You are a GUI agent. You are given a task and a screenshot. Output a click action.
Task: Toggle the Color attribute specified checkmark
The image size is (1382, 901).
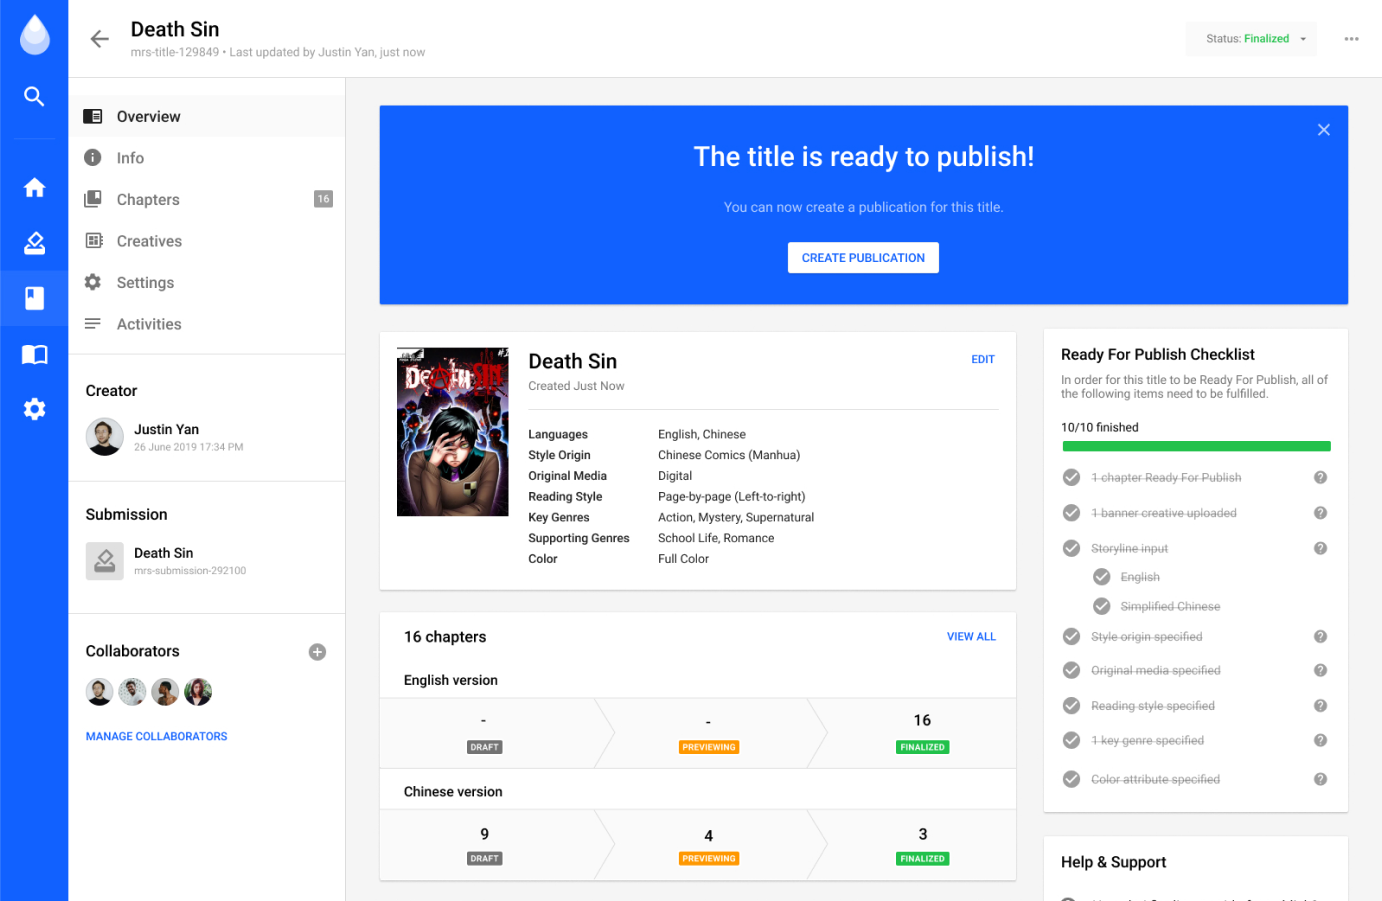[1071, 779]
